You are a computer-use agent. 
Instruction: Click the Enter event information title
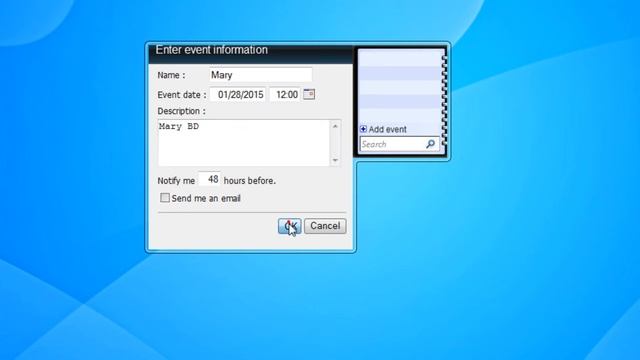click(x=211, y=50)
